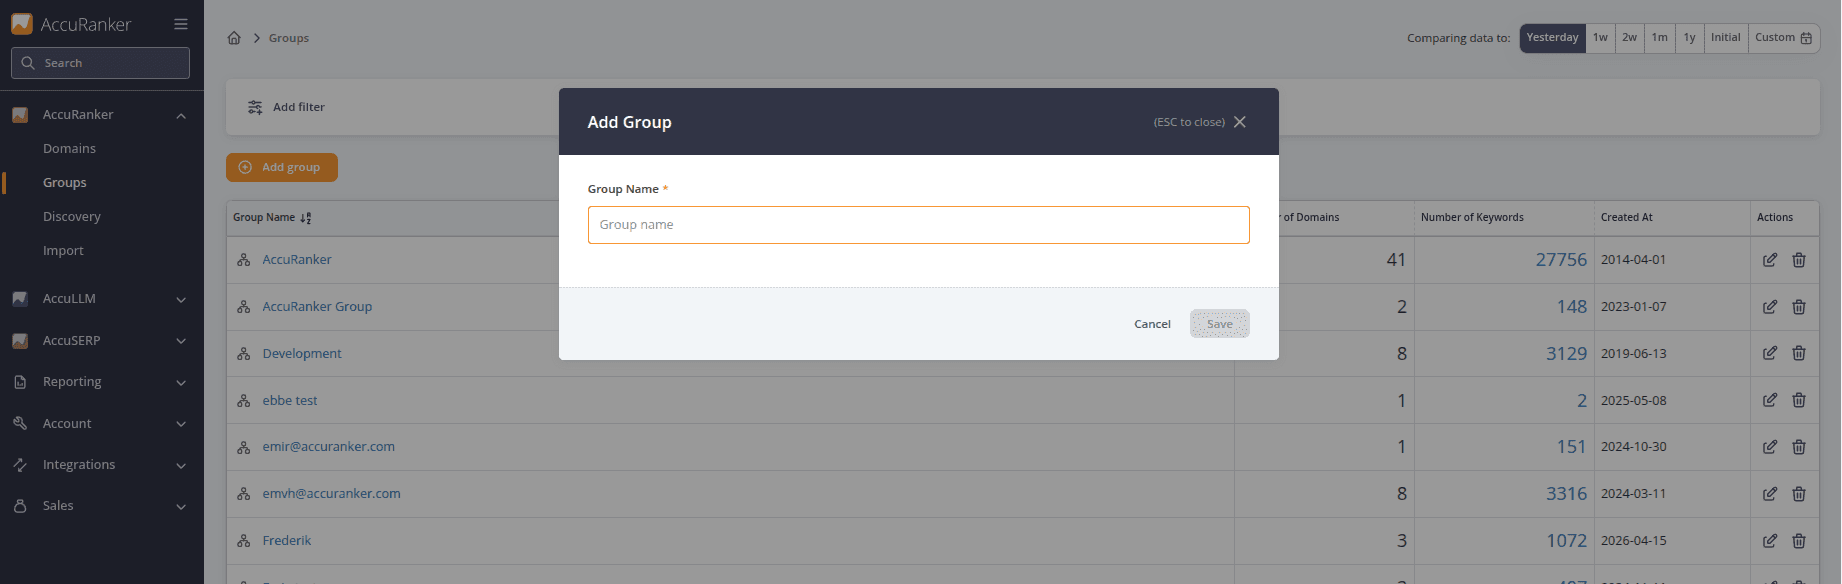
Task: Delete the ebbe test group row
Action: coord(1799,400)
